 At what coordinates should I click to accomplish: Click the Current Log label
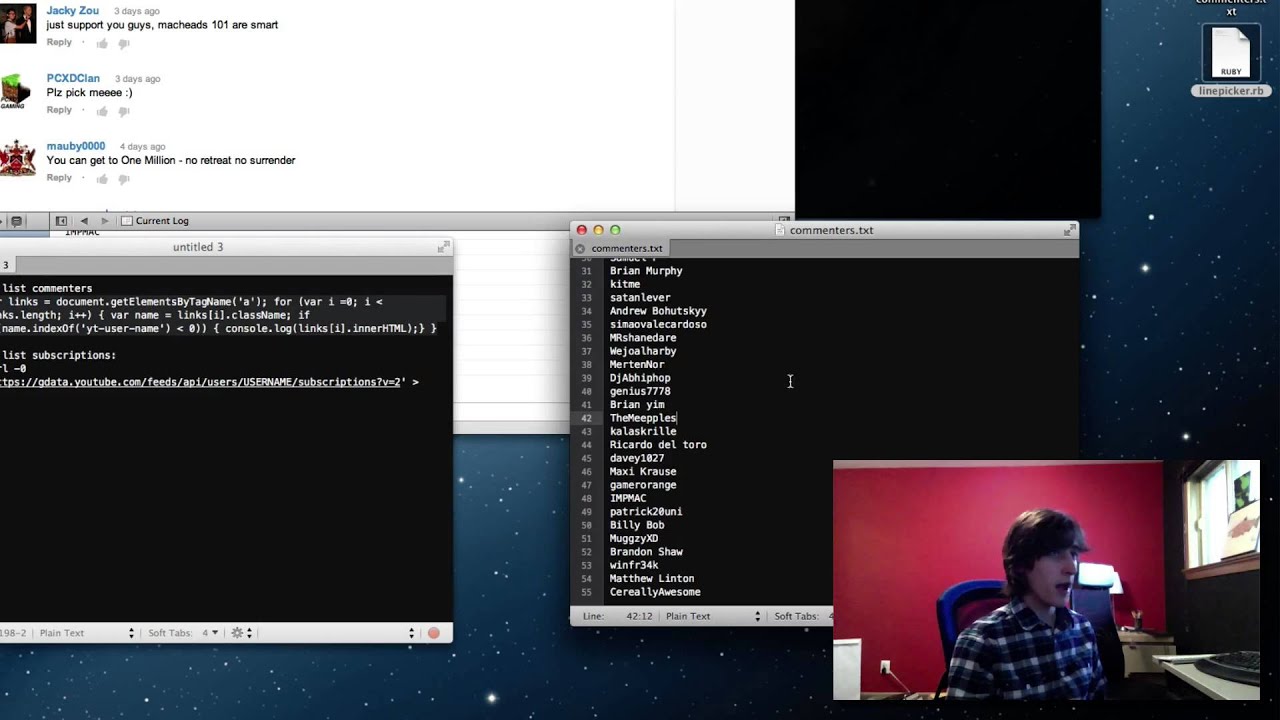click(x=162, y=221)
